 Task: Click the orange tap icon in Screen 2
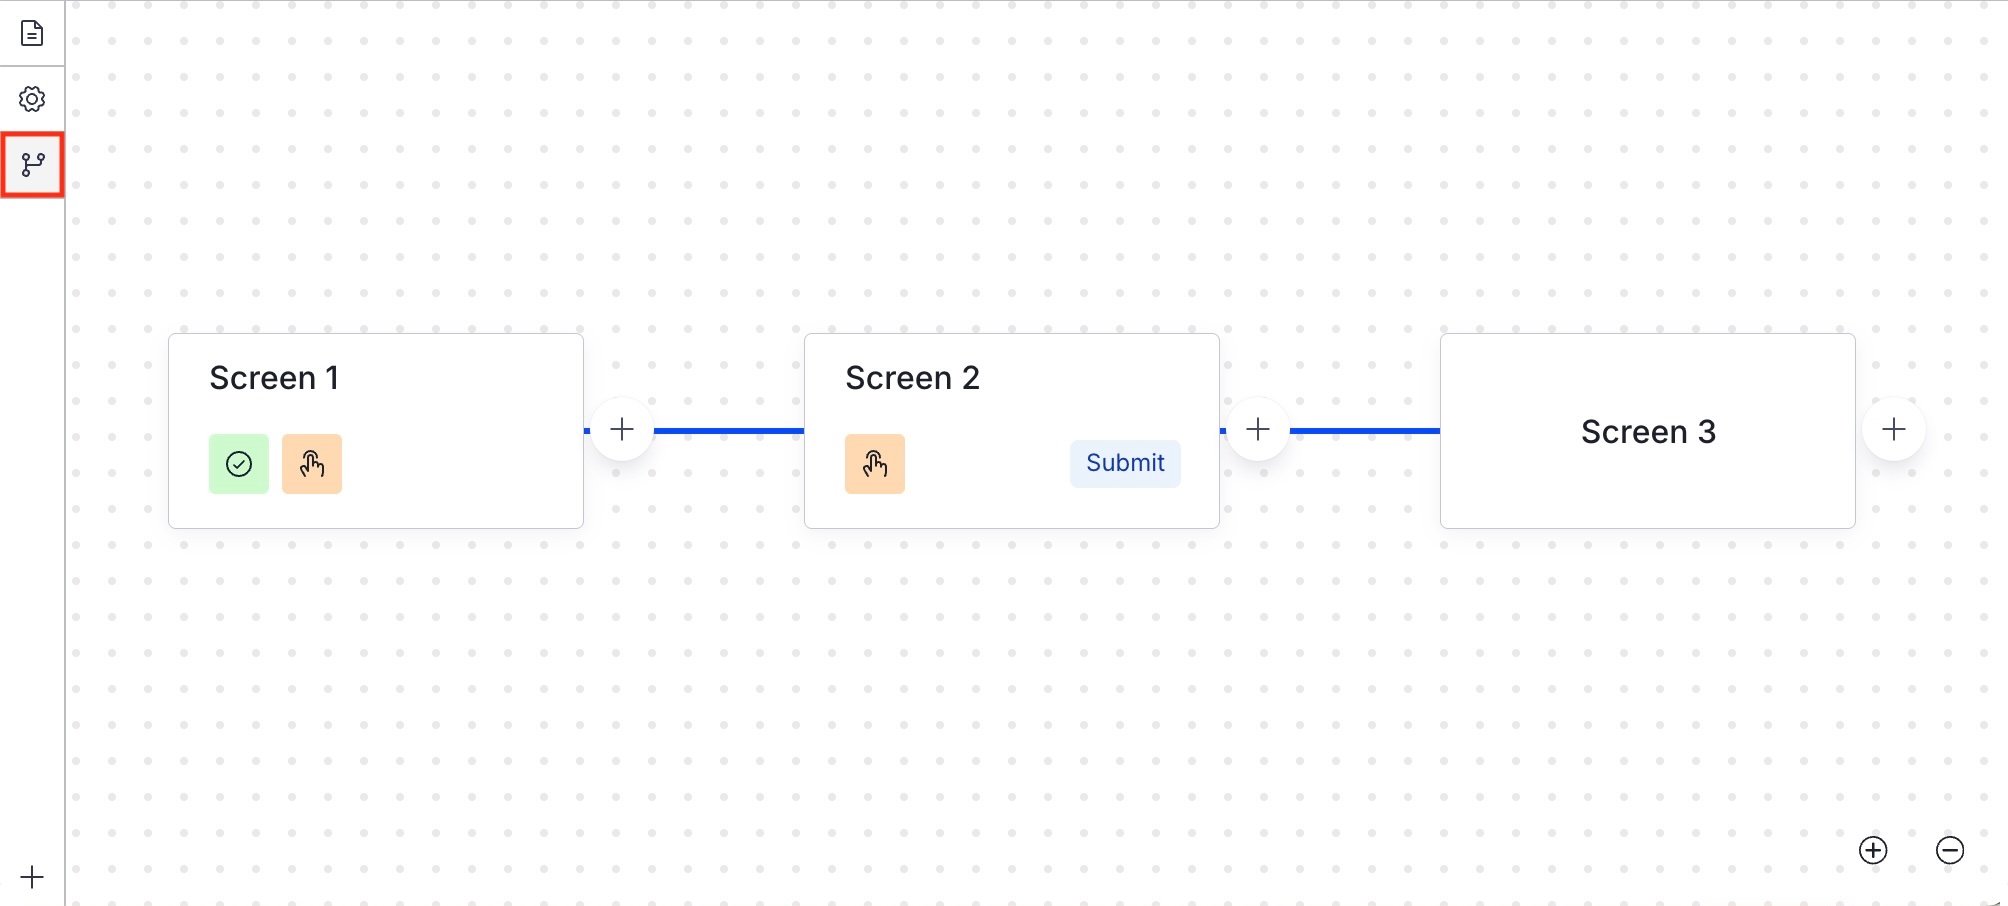pos(875,464)
